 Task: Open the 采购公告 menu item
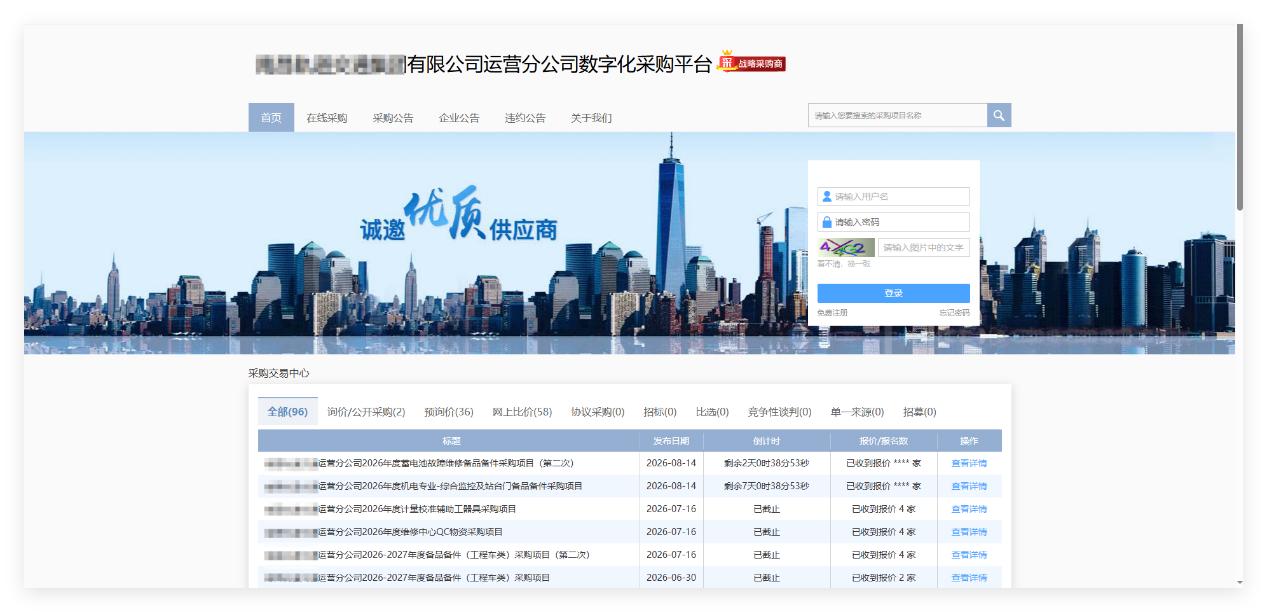(393, 117)
